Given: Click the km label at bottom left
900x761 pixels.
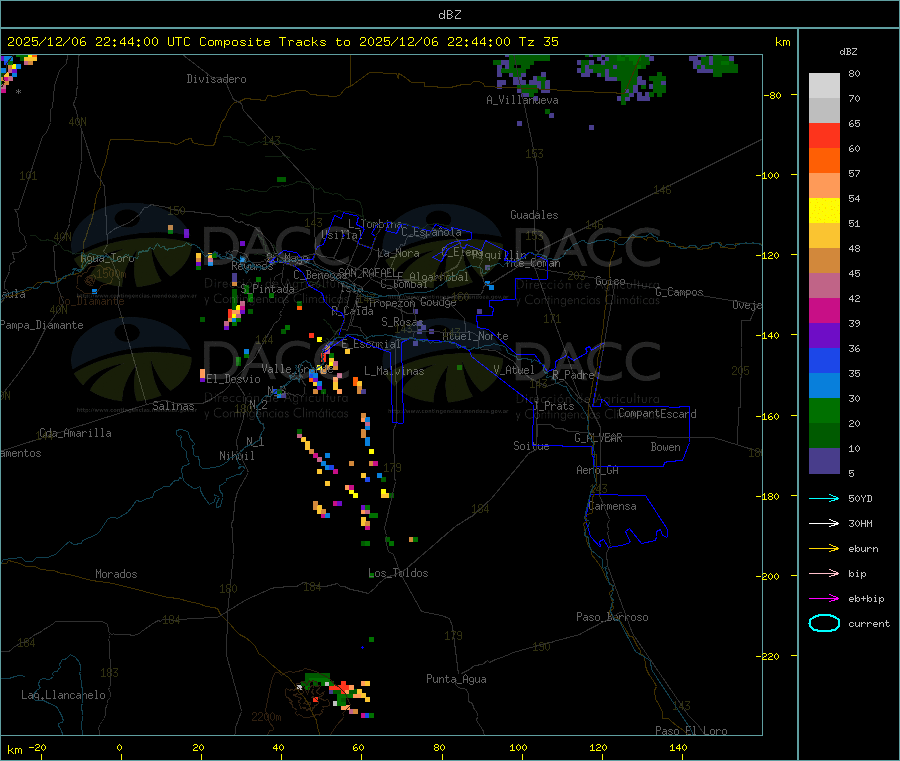Looking at the screenshot, I should (x=14, y=750).
